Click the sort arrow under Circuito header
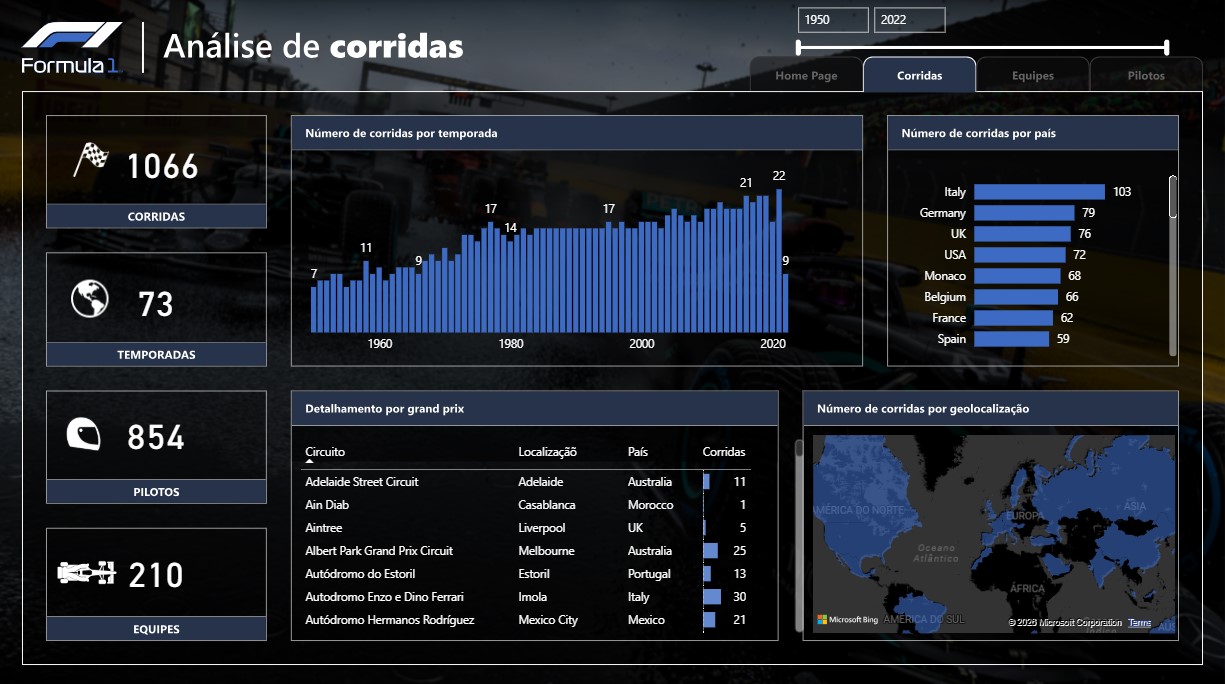This screenshot has height=684, width=1225. click(310, 463)
